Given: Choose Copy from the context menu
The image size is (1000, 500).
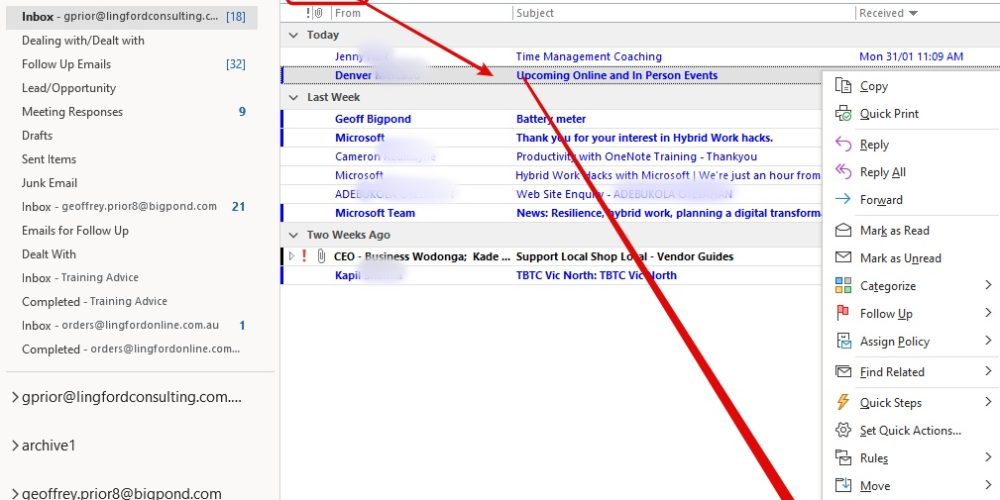Looking at the screenshot, I should tap(873, 86).
